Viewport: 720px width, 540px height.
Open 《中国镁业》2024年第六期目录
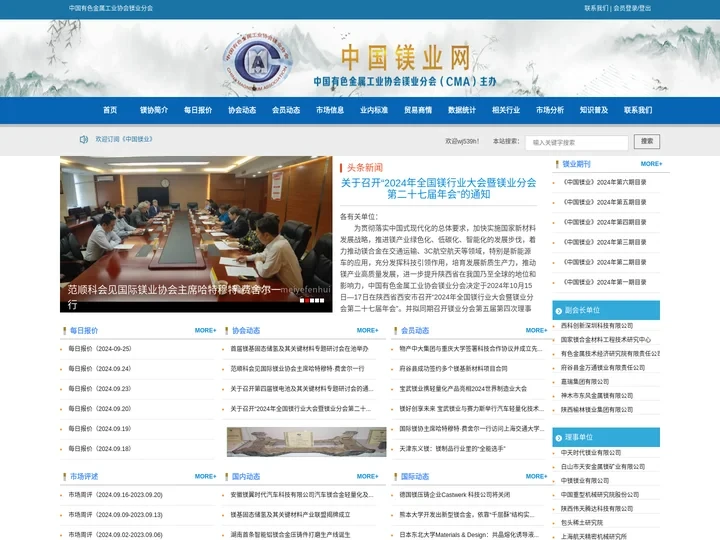(x=605, y=182)
